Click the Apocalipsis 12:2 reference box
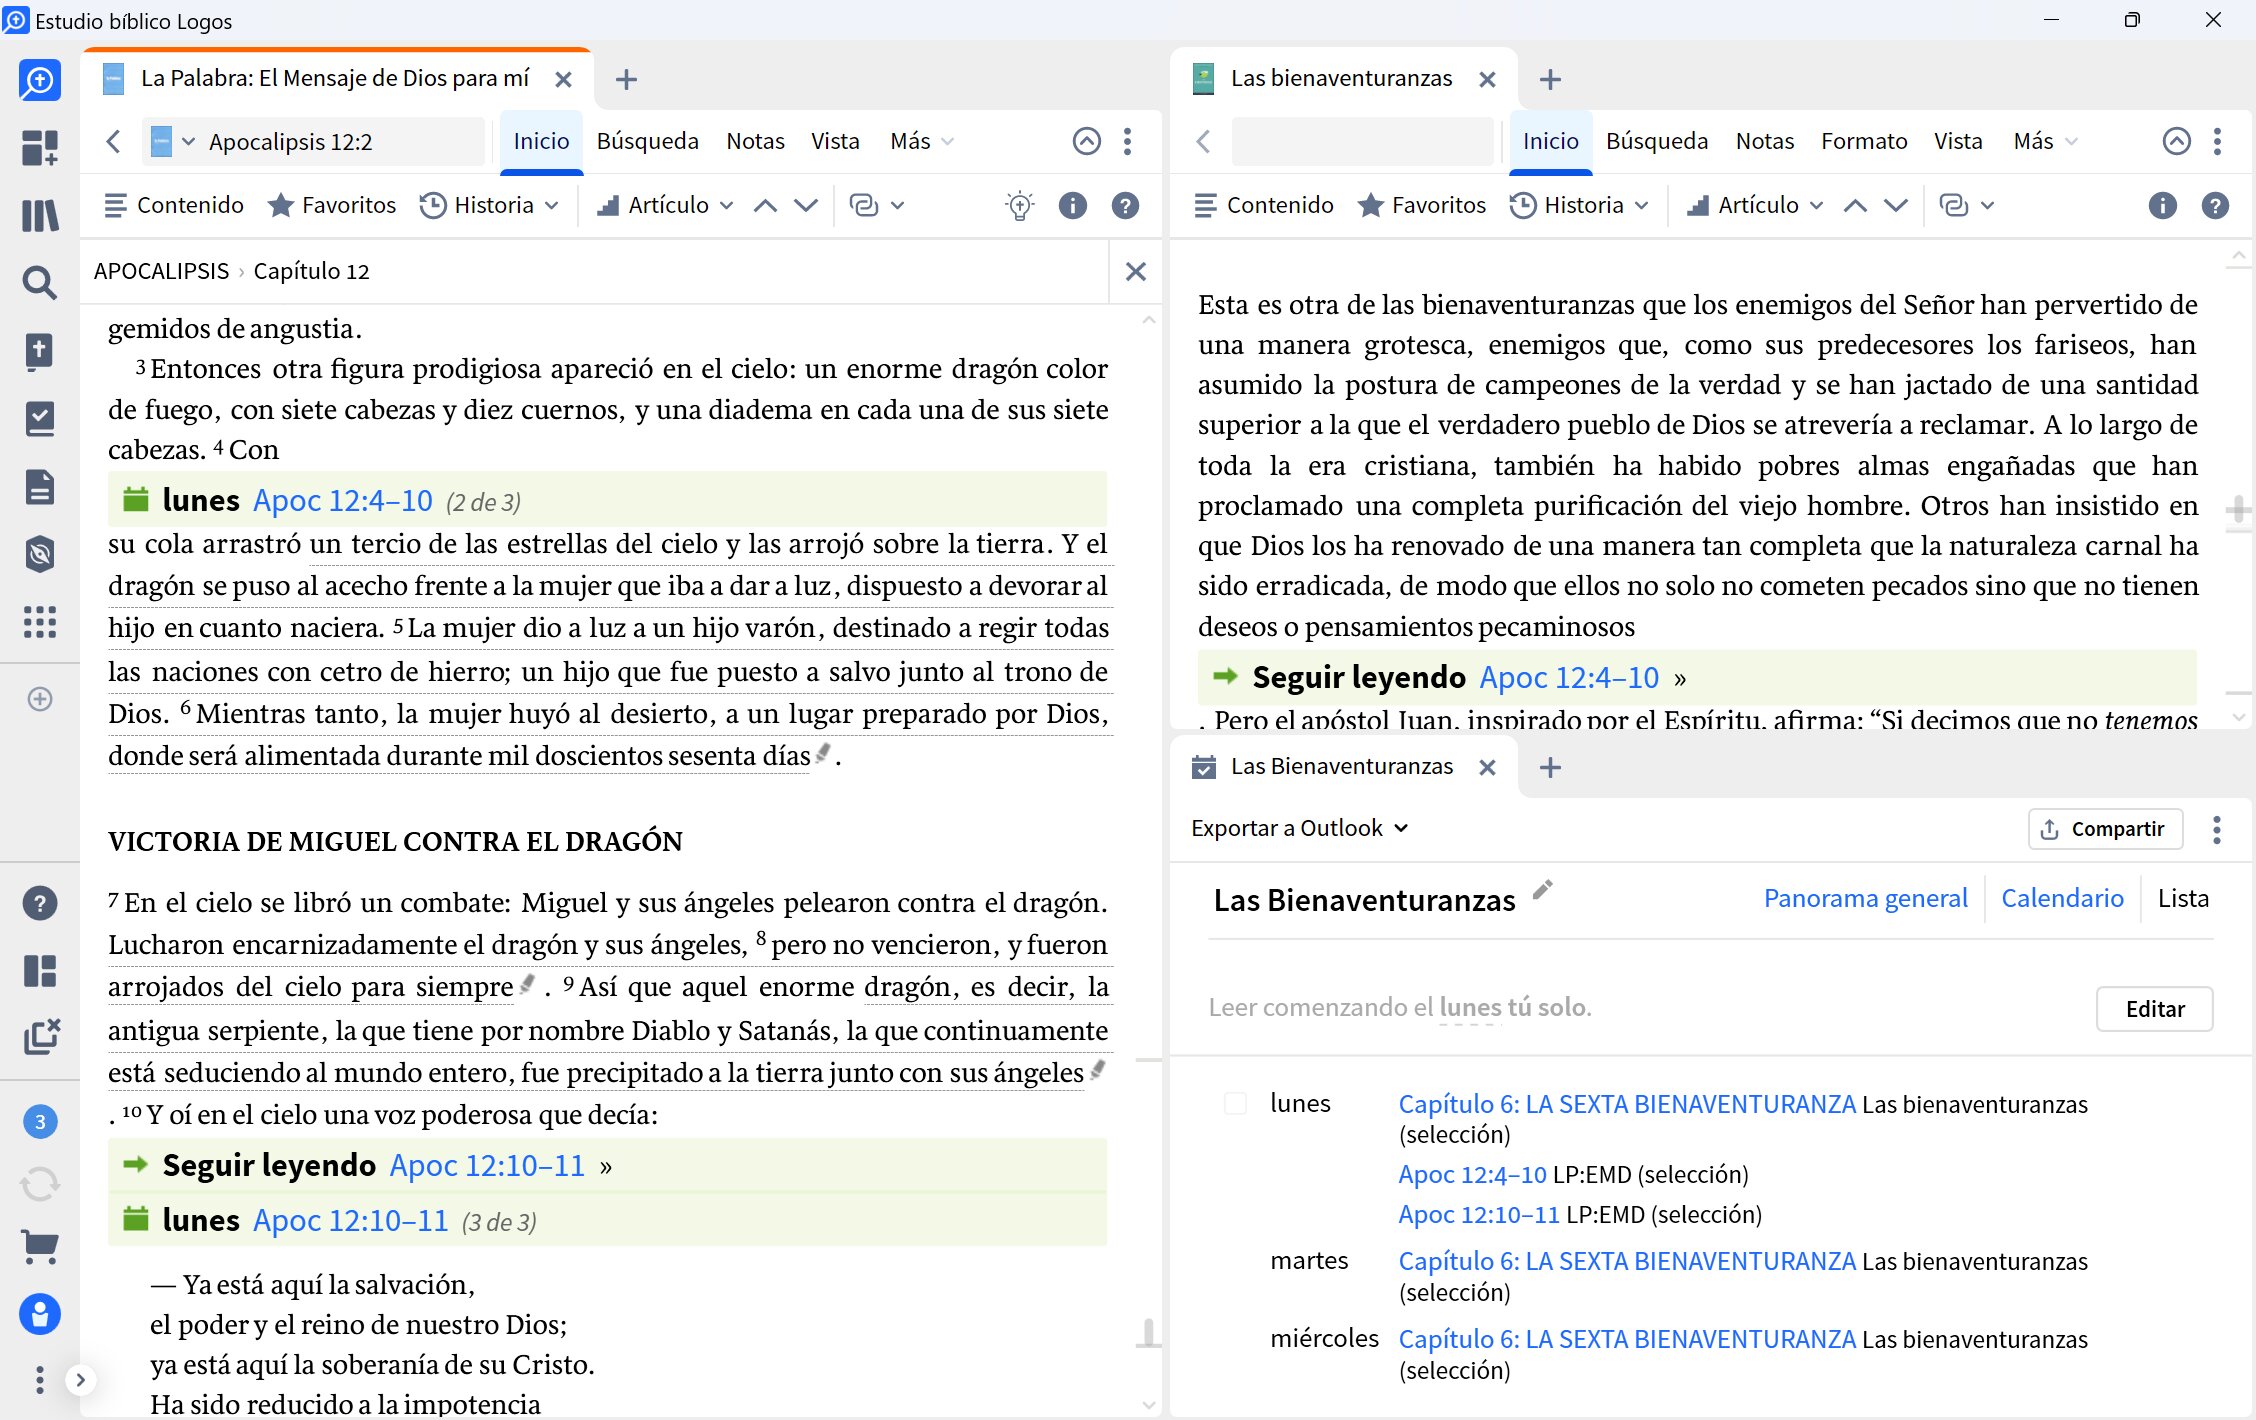Screen dimensions: 2256x1420 click(313, 141)
